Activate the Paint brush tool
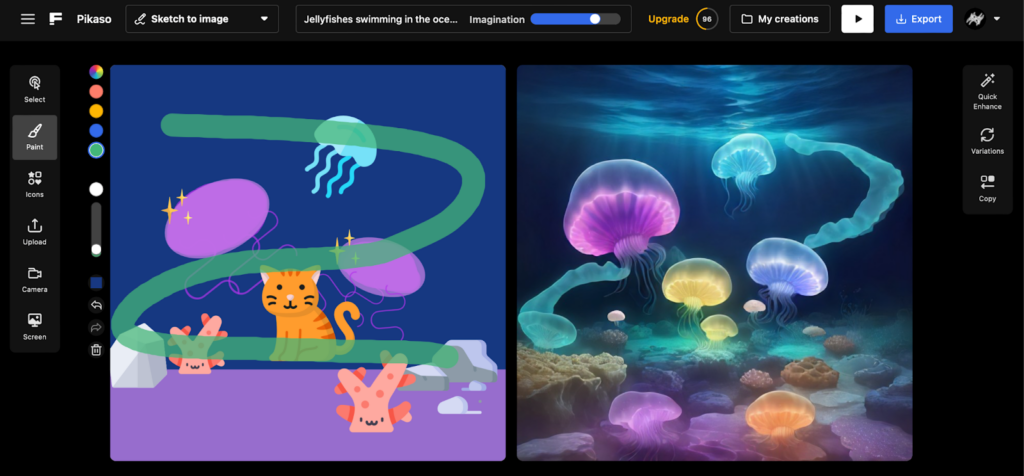The height and width of the screenshot is (476, 1024). pyautogui.click(x=35, y=137)
